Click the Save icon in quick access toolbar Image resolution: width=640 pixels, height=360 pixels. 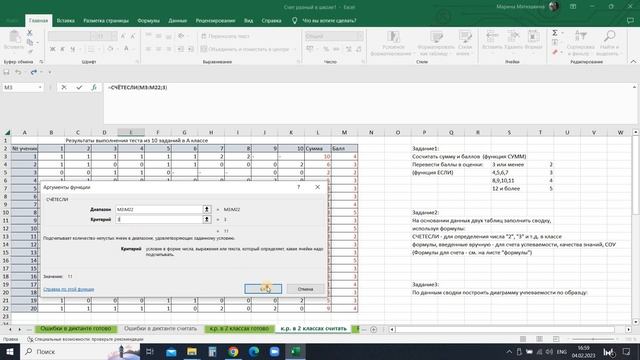click(7, 72)
